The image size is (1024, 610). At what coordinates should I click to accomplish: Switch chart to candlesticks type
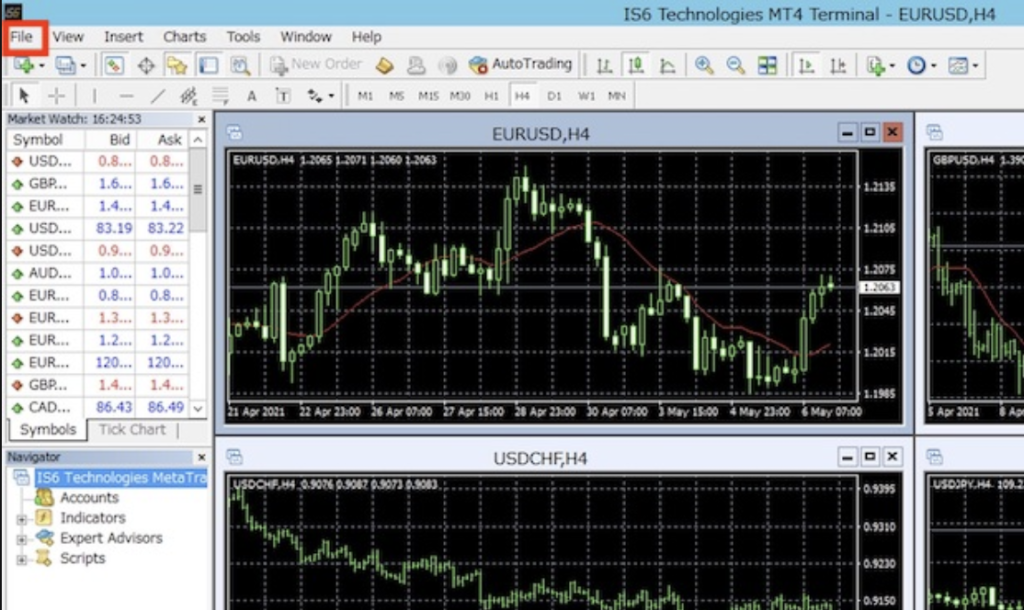click(635, 65)
